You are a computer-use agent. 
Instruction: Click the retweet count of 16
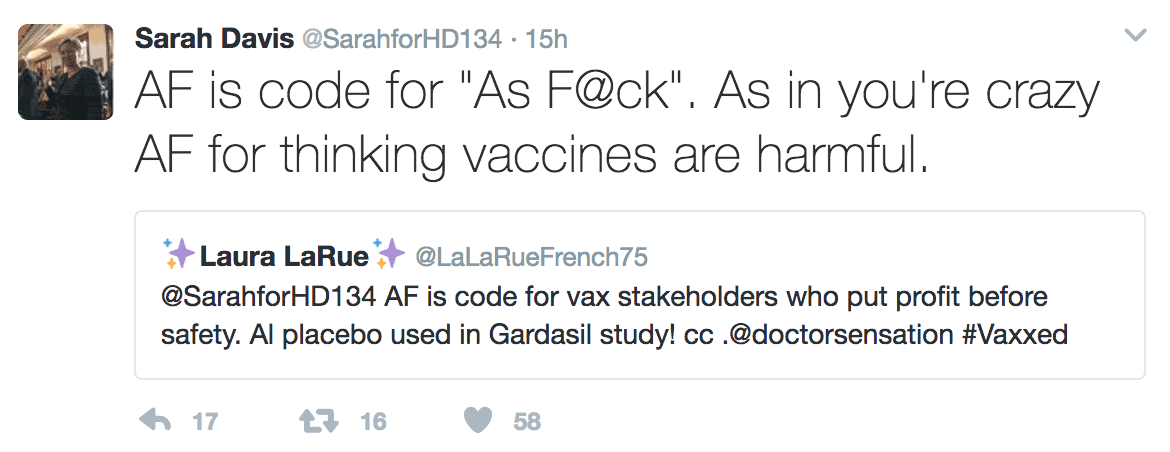coord(373,421)
